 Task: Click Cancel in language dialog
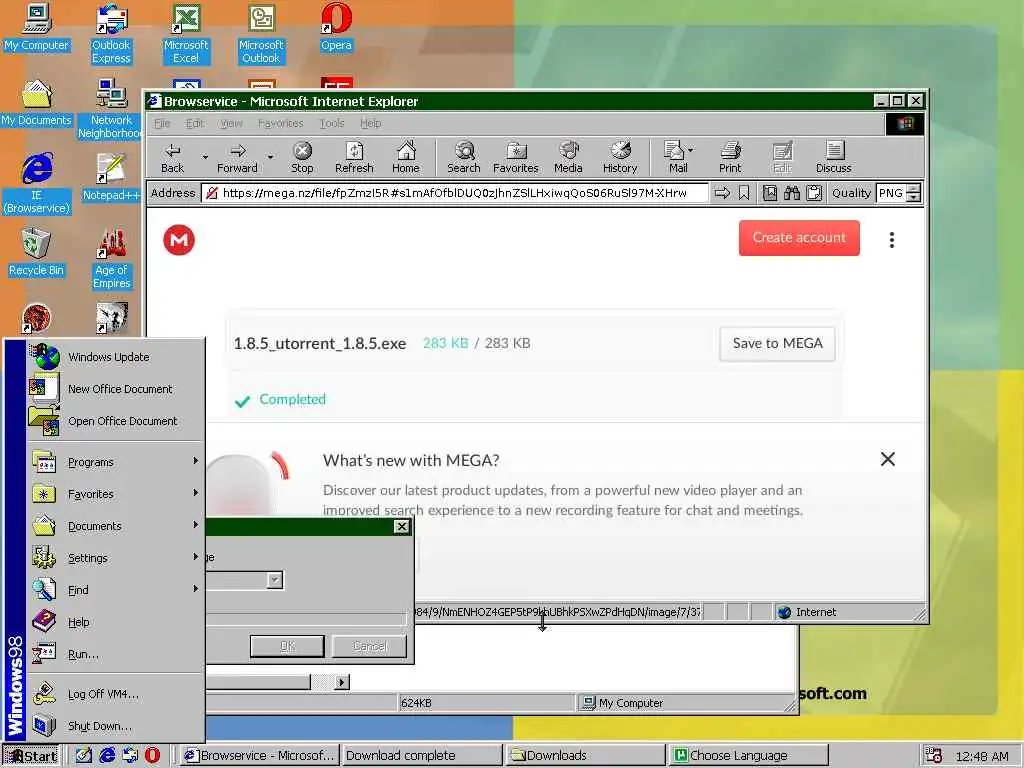[x=370, y=646]
